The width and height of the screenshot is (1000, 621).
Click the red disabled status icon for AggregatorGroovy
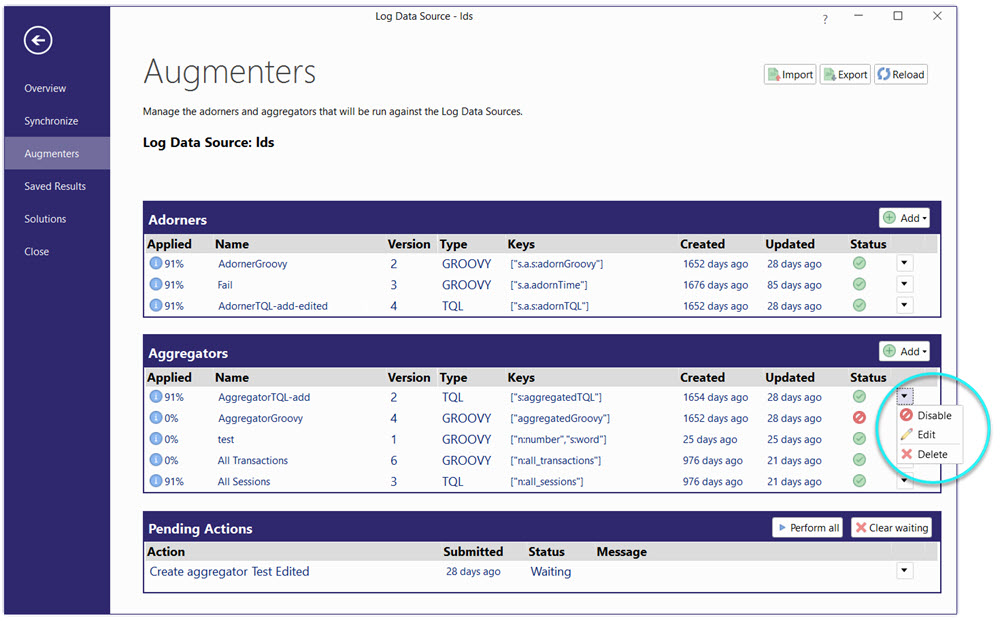point(859,418)
